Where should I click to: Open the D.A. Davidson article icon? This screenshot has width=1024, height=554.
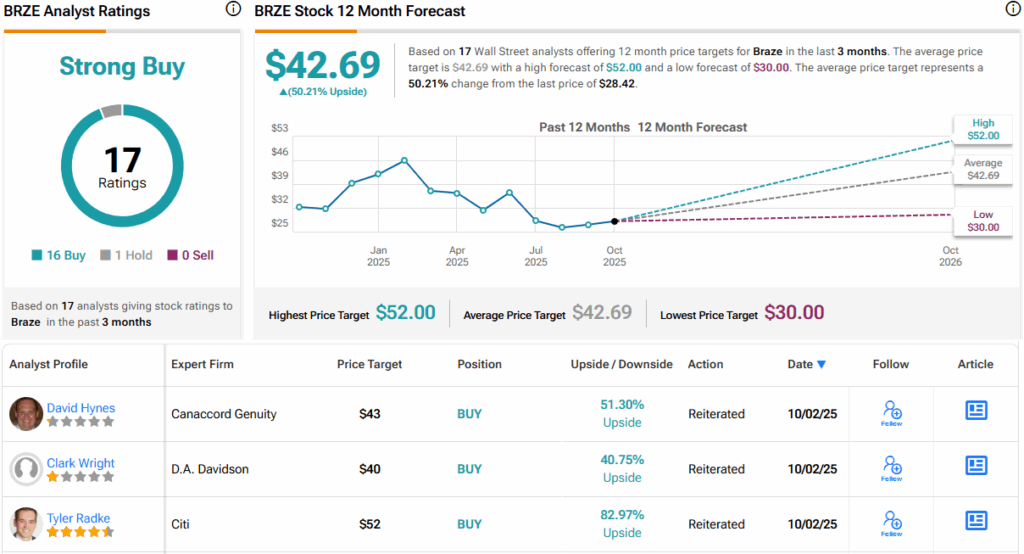976,466
